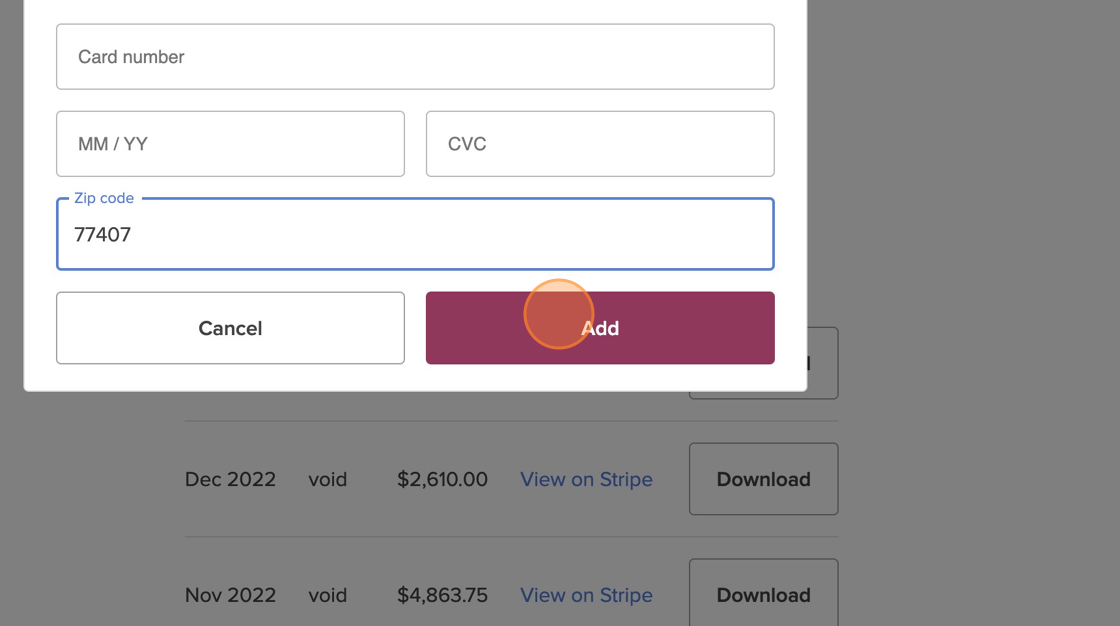Select the $2,610.00 invoice amount
The height and width of the screenshot is (626, 1120).
click(442, 479)
